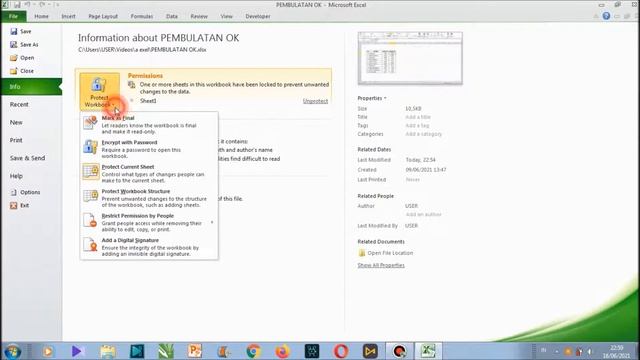Viewport: 640px width, 360px height.
Task: Go to the Review tab
Action: point(199,16)
